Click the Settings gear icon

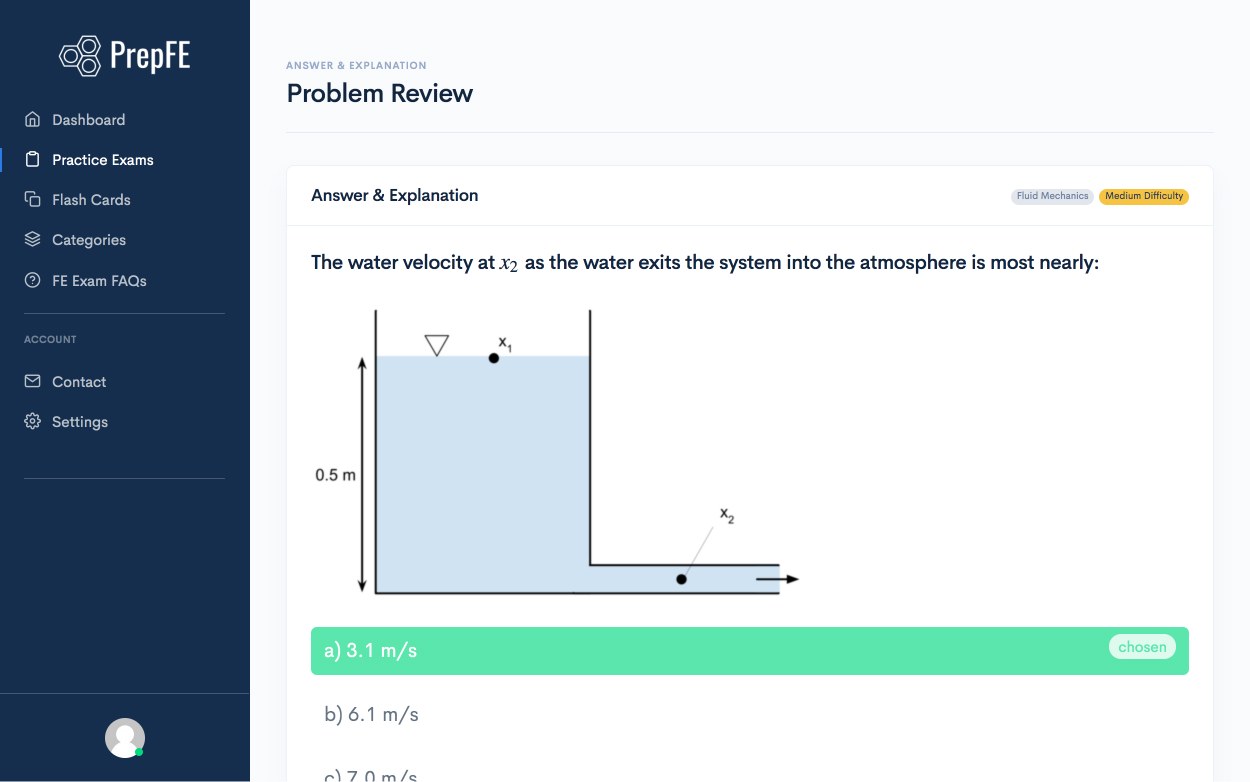pyautogui.click(x=33, y=422)
